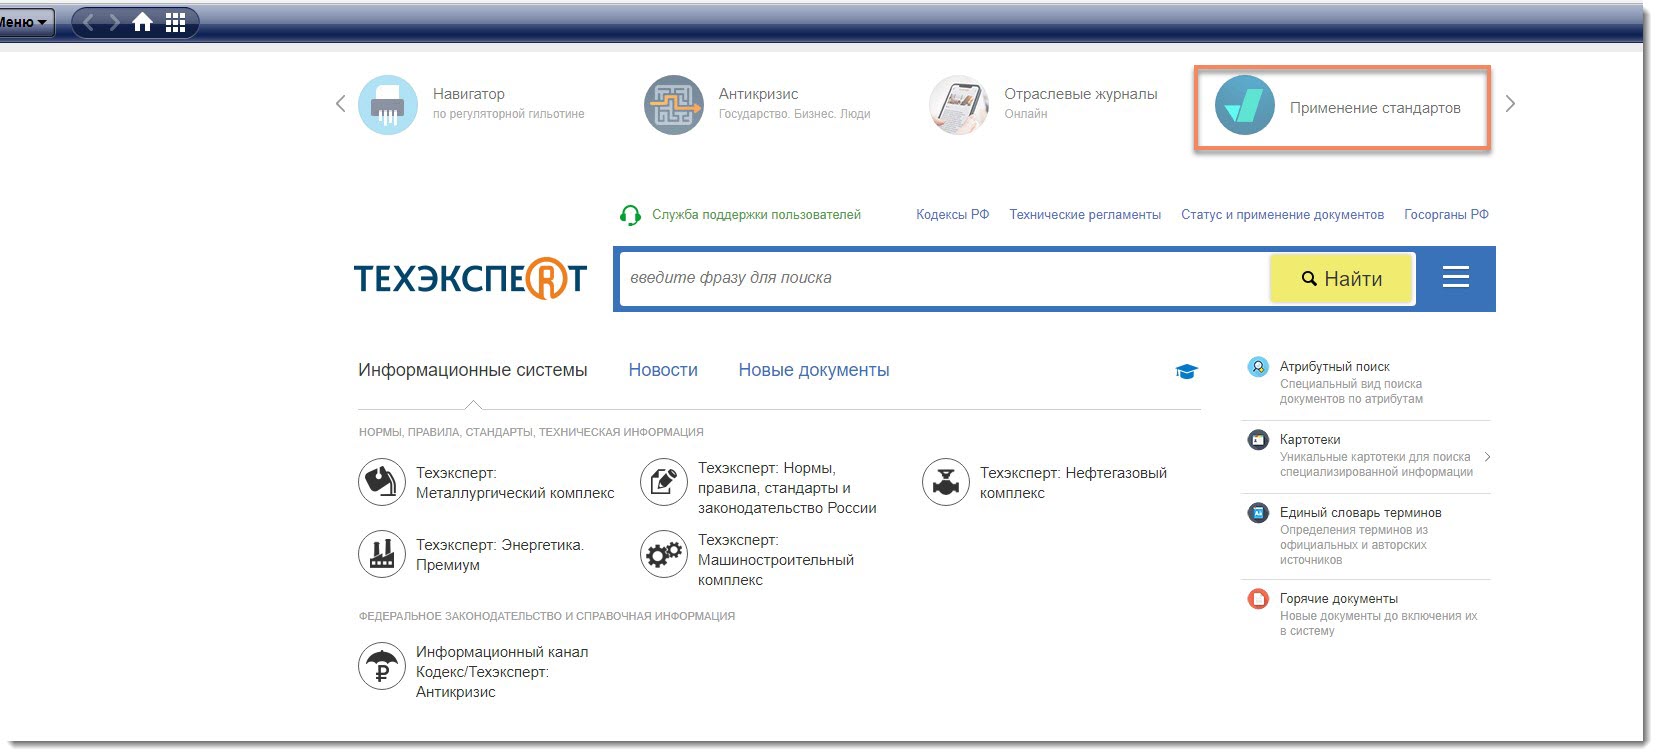Open Госорганы РФ link
Image resolution: width=1658 pixels, height=756 pixels.
click(1446, 215)
